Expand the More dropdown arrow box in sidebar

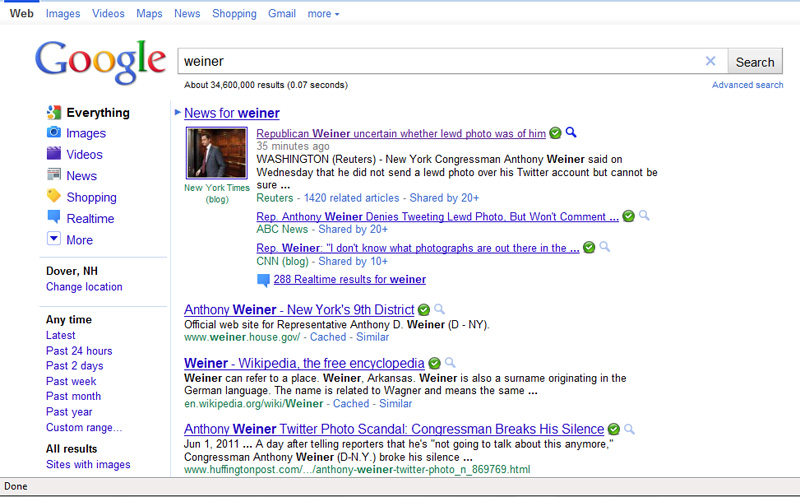coord(54,238)
